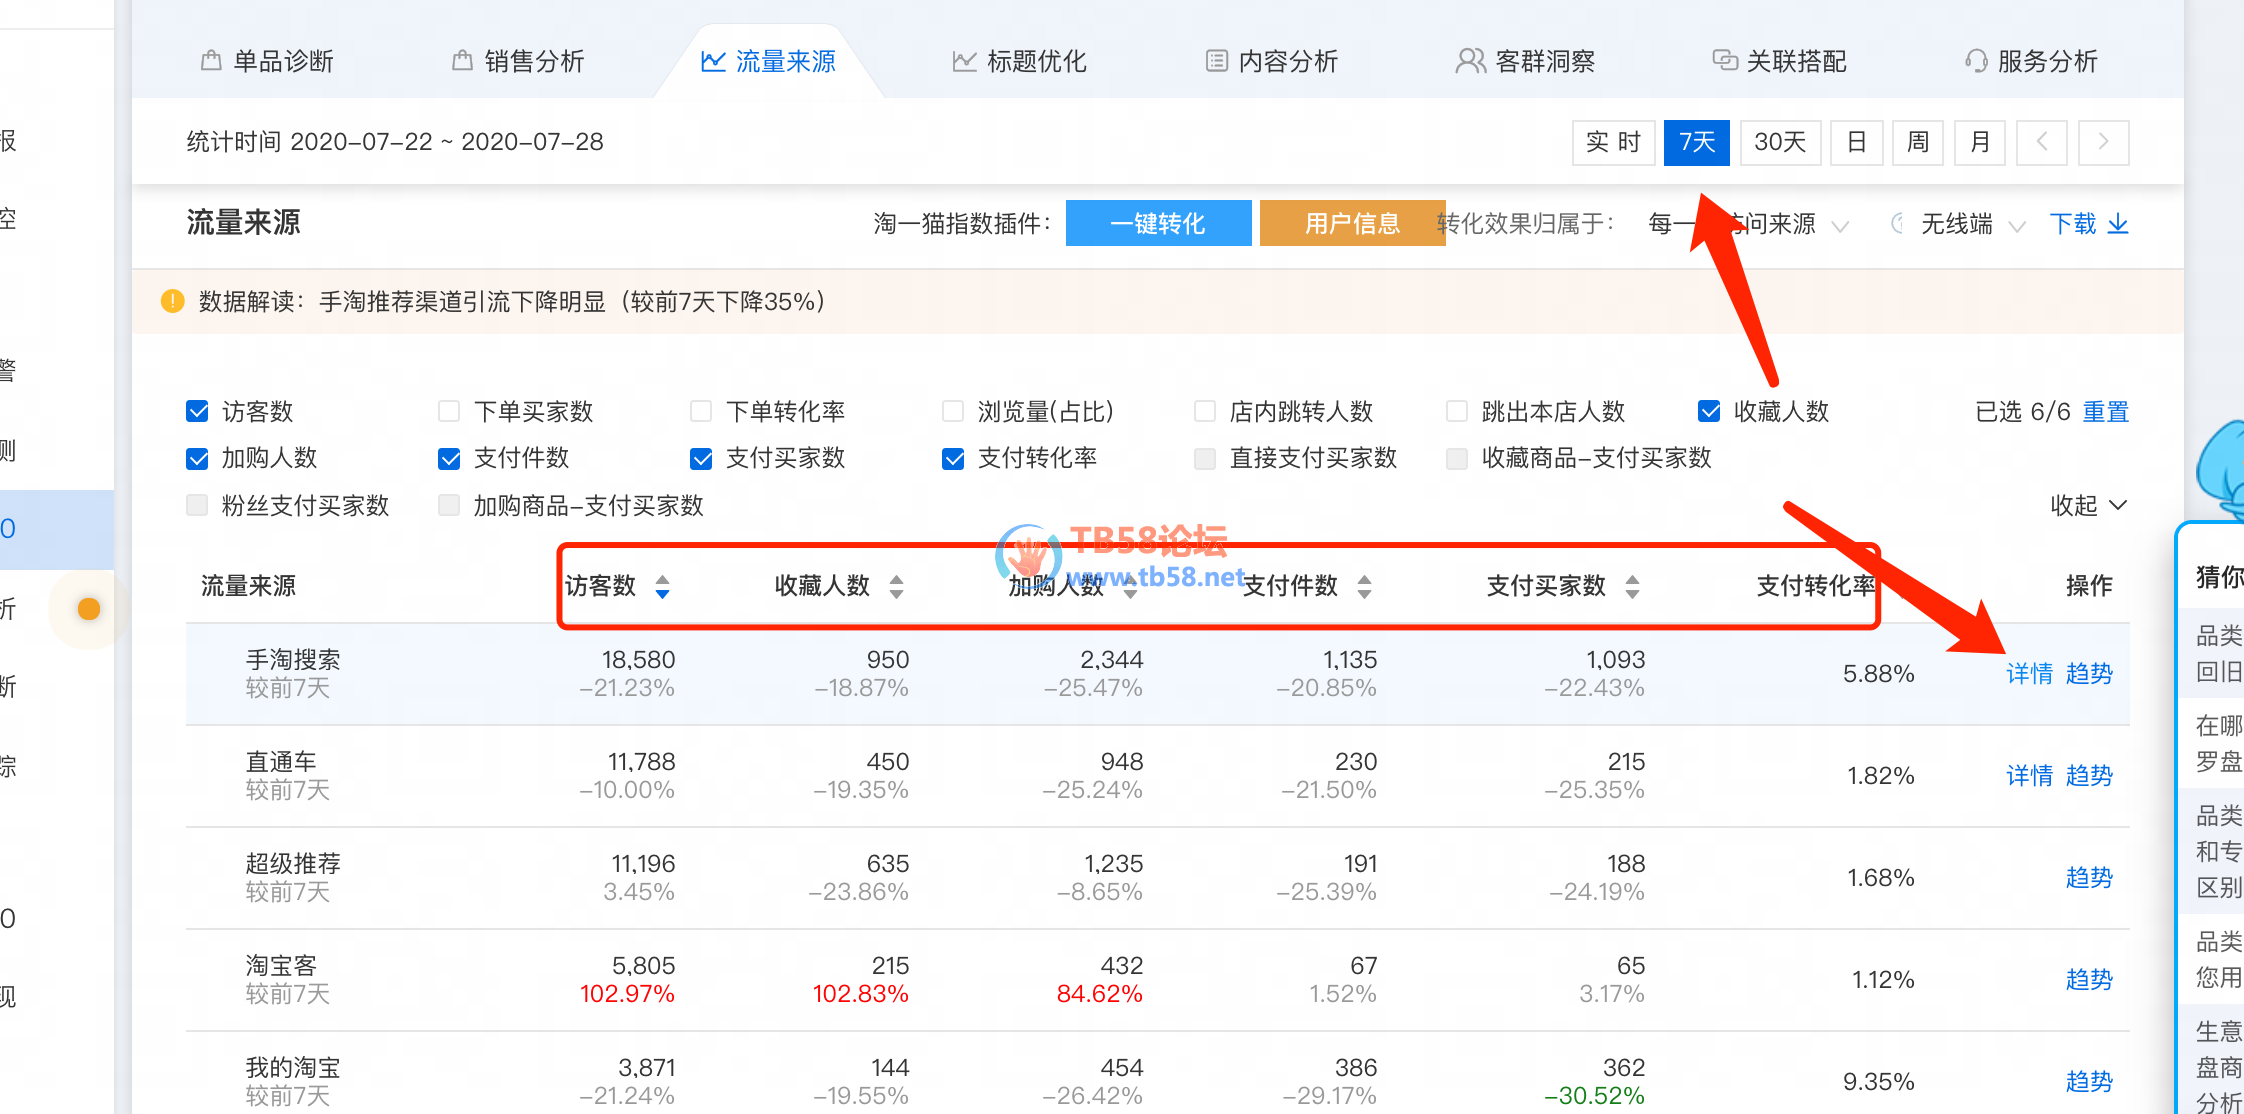Check the 加购商品-支付买家数 checkbox
The height and width of the screenshot is (1114, 2244).
449,505
